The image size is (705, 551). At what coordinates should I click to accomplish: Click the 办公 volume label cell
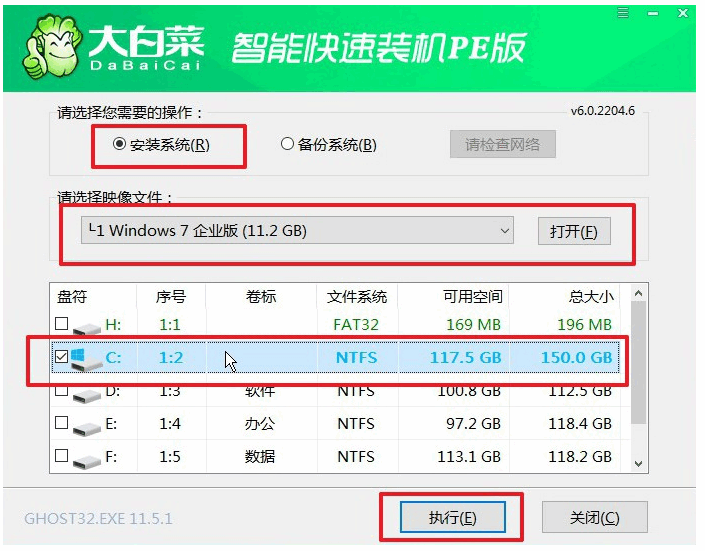coord(259,424)
